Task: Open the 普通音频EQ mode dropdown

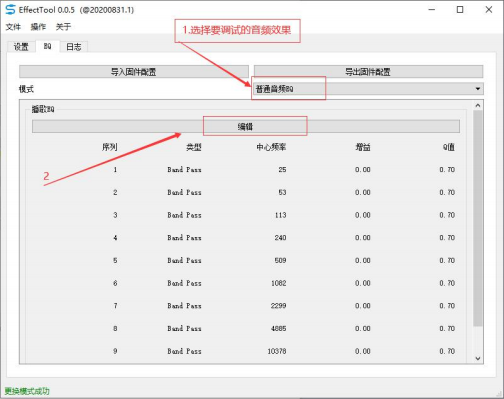Action: point(368,89)
